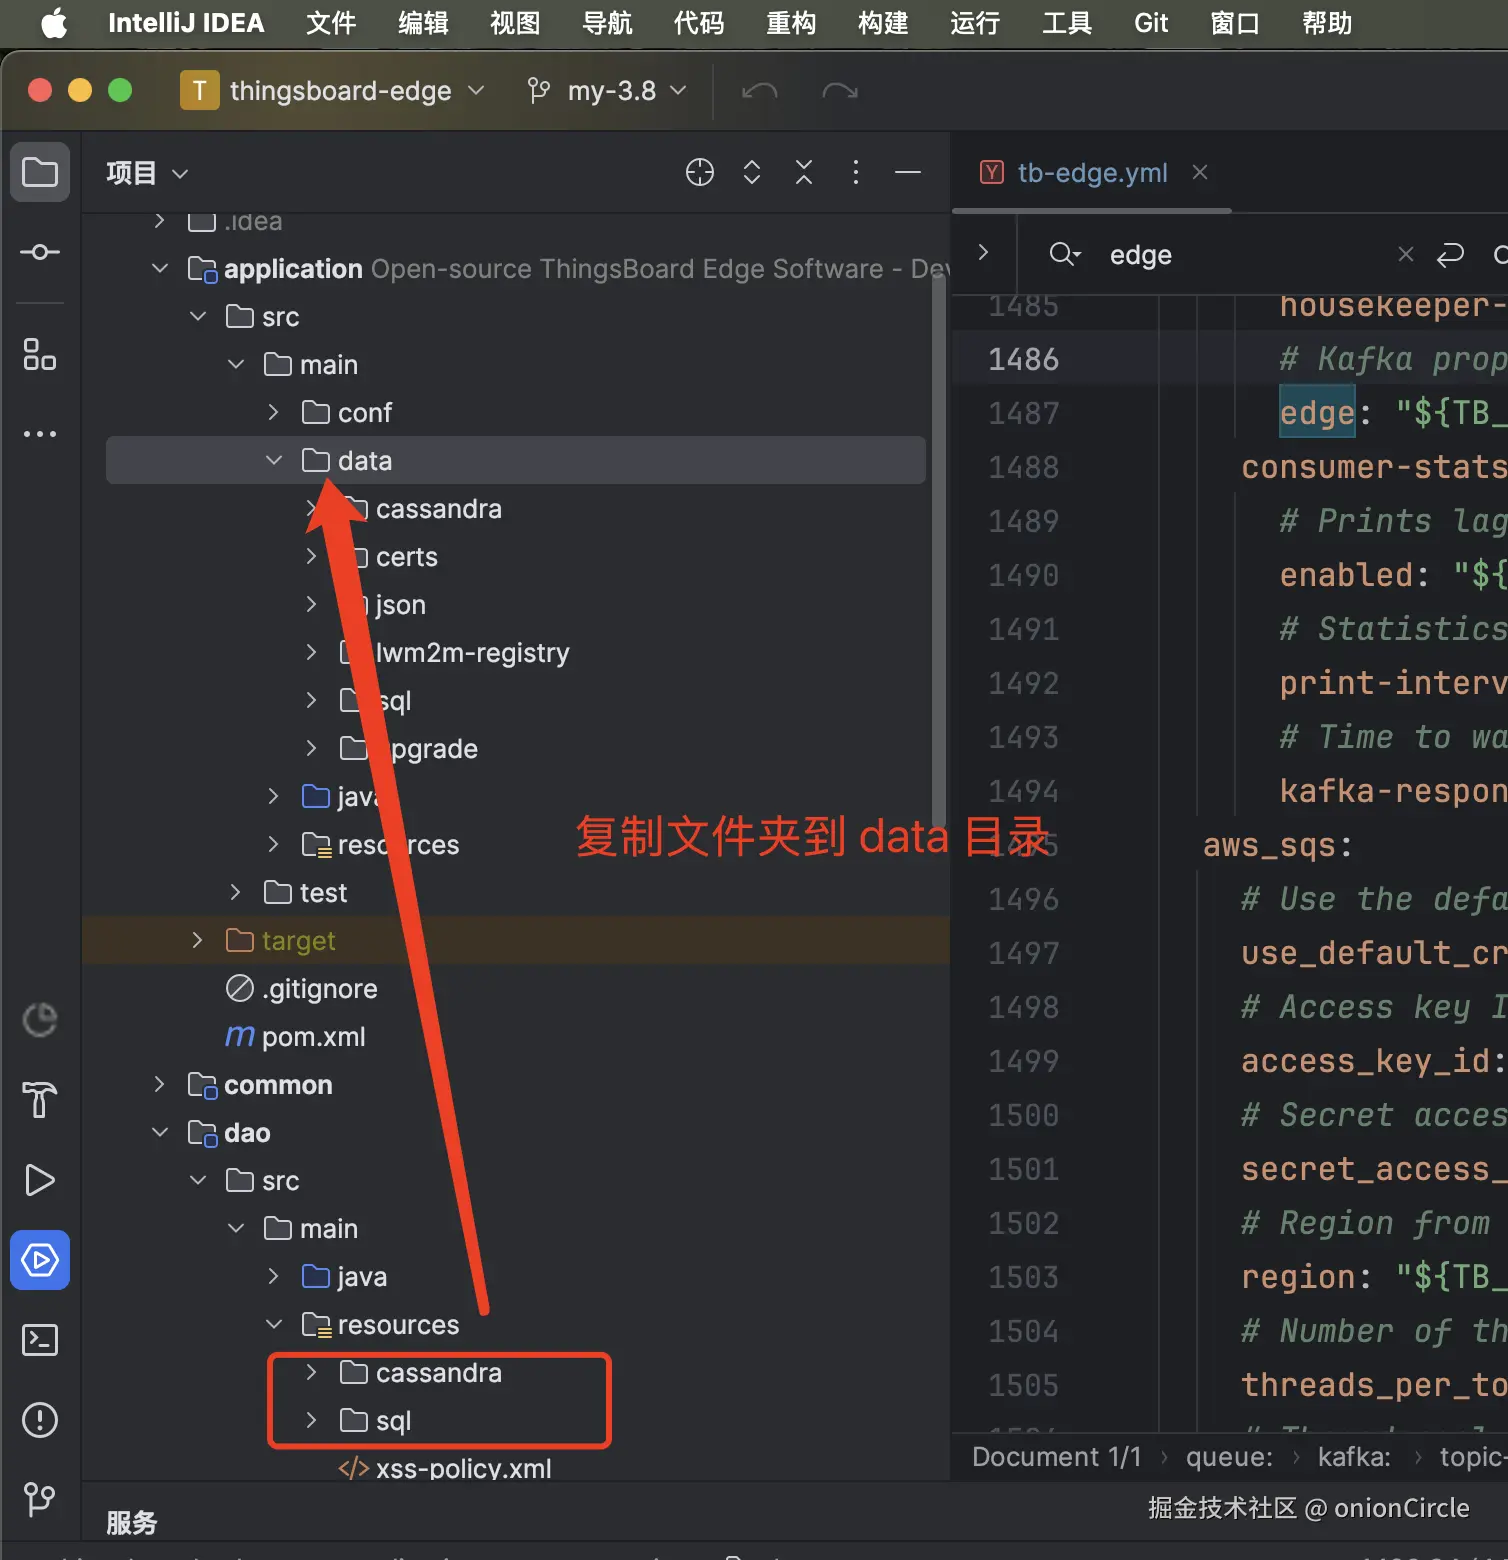Hide the project panel with minus icon
This screenshot has width=1508, height=1560.
coord(908,173)
